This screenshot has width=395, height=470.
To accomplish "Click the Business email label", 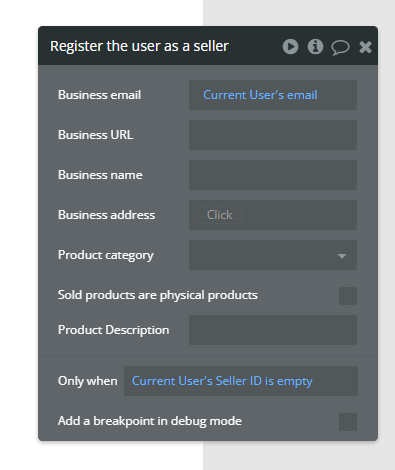I will click(99, 95).
